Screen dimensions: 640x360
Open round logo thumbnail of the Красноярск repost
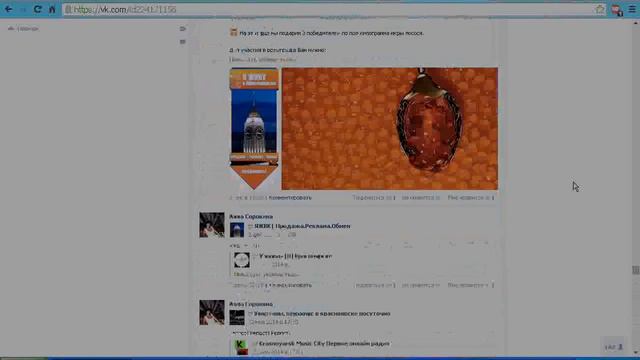pos(242,260)
